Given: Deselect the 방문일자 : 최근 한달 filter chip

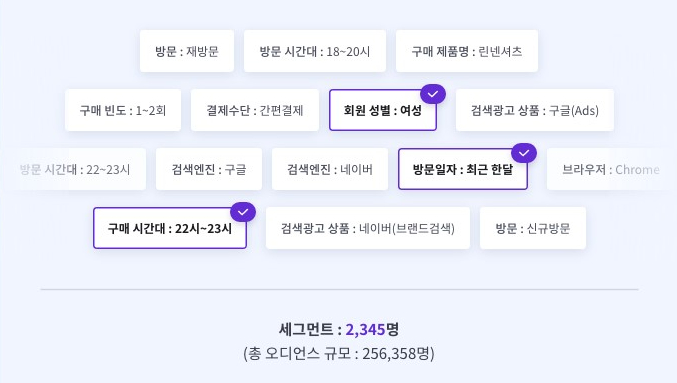Looking at the screenshot, I should click(x=462, y=169).
